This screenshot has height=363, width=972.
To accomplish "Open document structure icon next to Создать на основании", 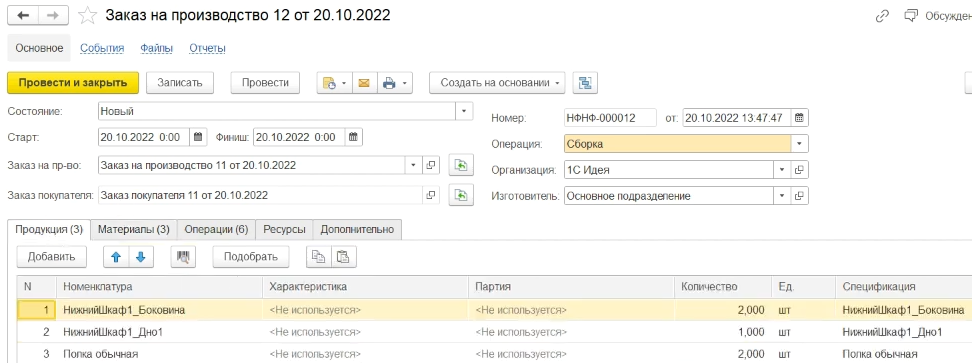I will 585,83.
